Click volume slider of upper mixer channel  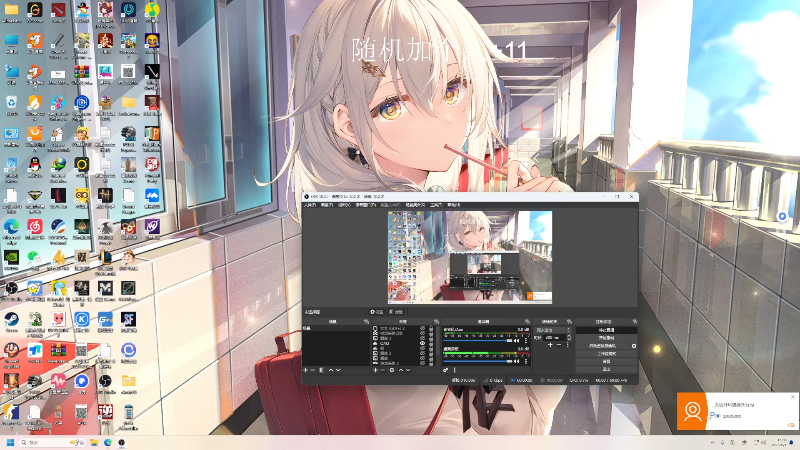click(478, 340)
